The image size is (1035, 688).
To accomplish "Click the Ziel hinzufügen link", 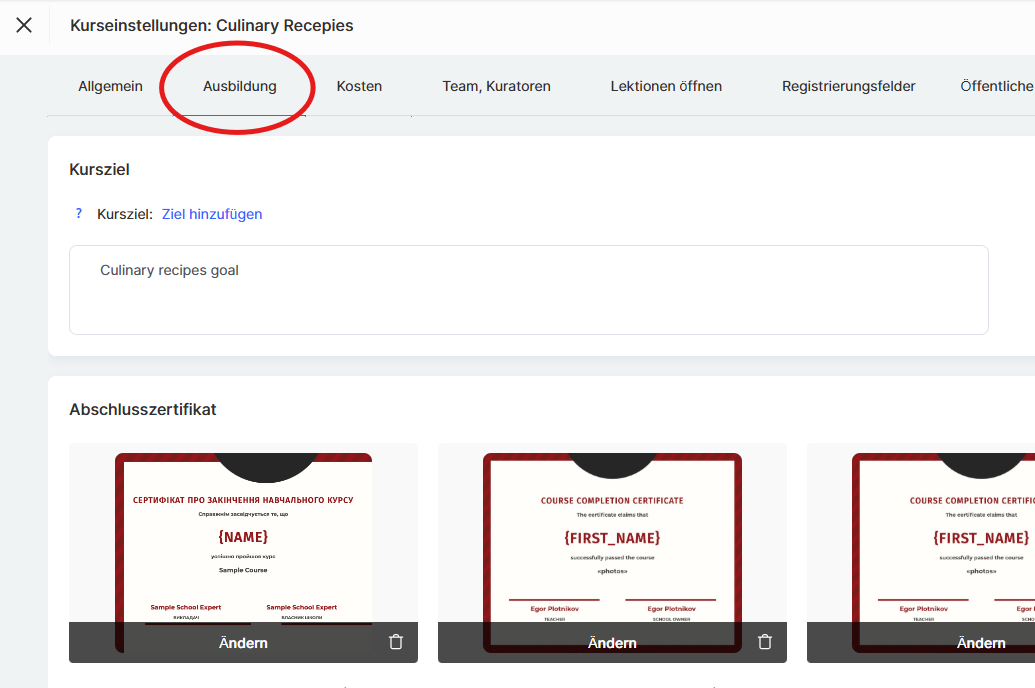I will click(212, 214).
